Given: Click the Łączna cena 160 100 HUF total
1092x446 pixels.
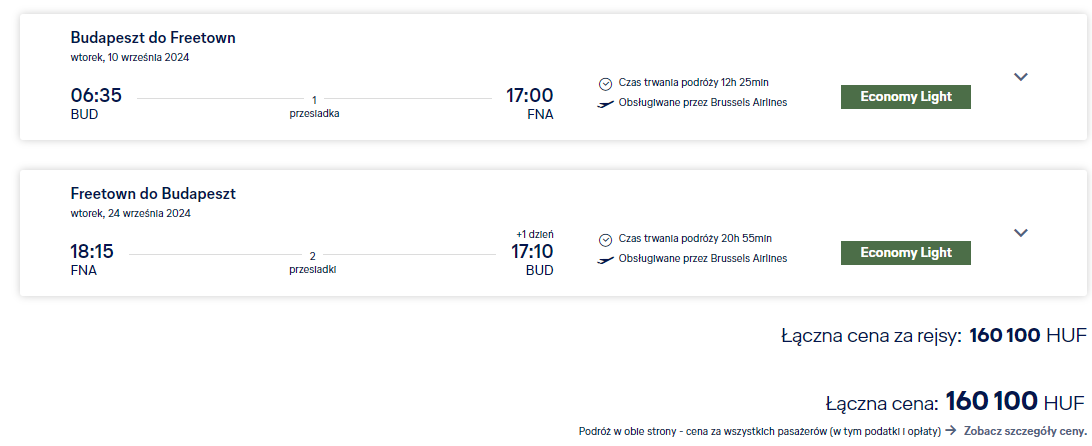Looking at the screenshot, I should point(955,403).
